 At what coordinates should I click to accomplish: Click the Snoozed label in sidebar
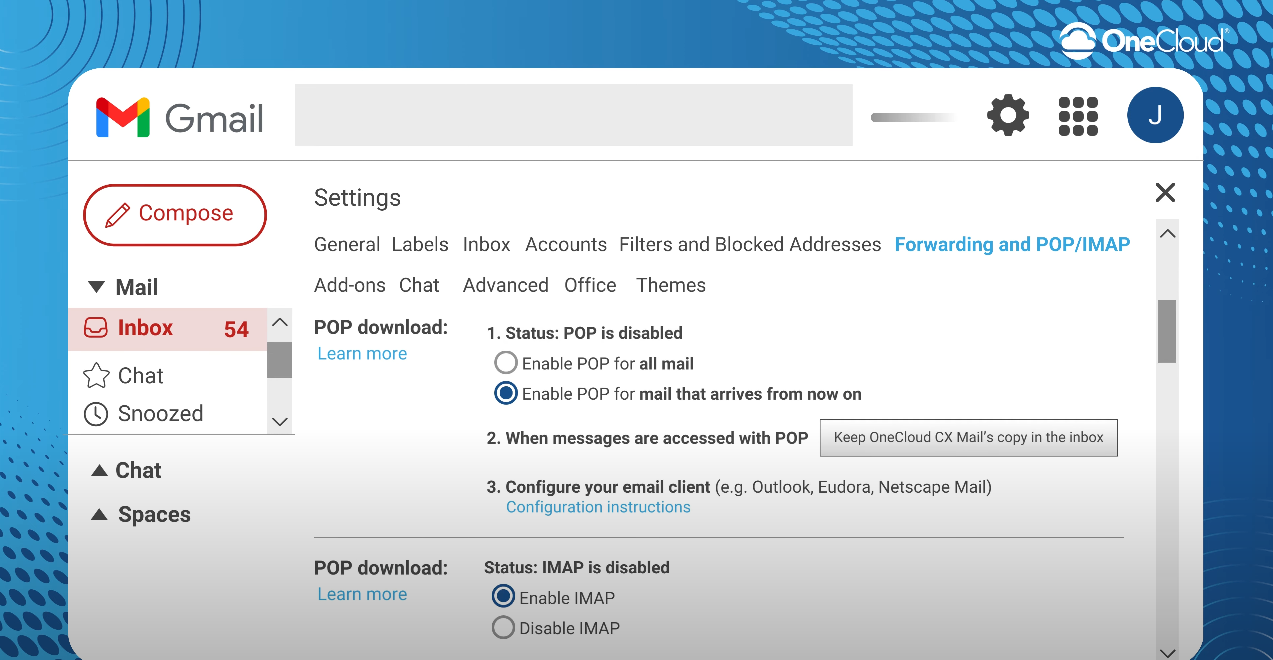tap(160, 414)
